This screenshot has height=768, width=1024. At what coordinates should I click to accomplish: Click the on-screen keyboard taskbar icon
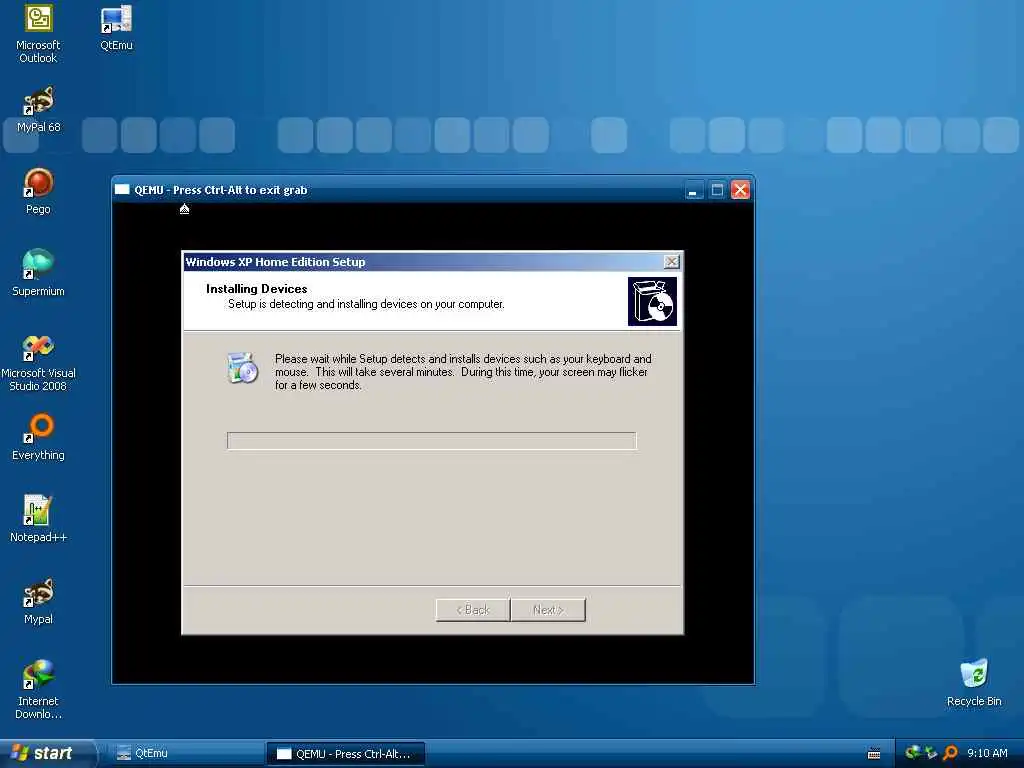coord(874,754)
